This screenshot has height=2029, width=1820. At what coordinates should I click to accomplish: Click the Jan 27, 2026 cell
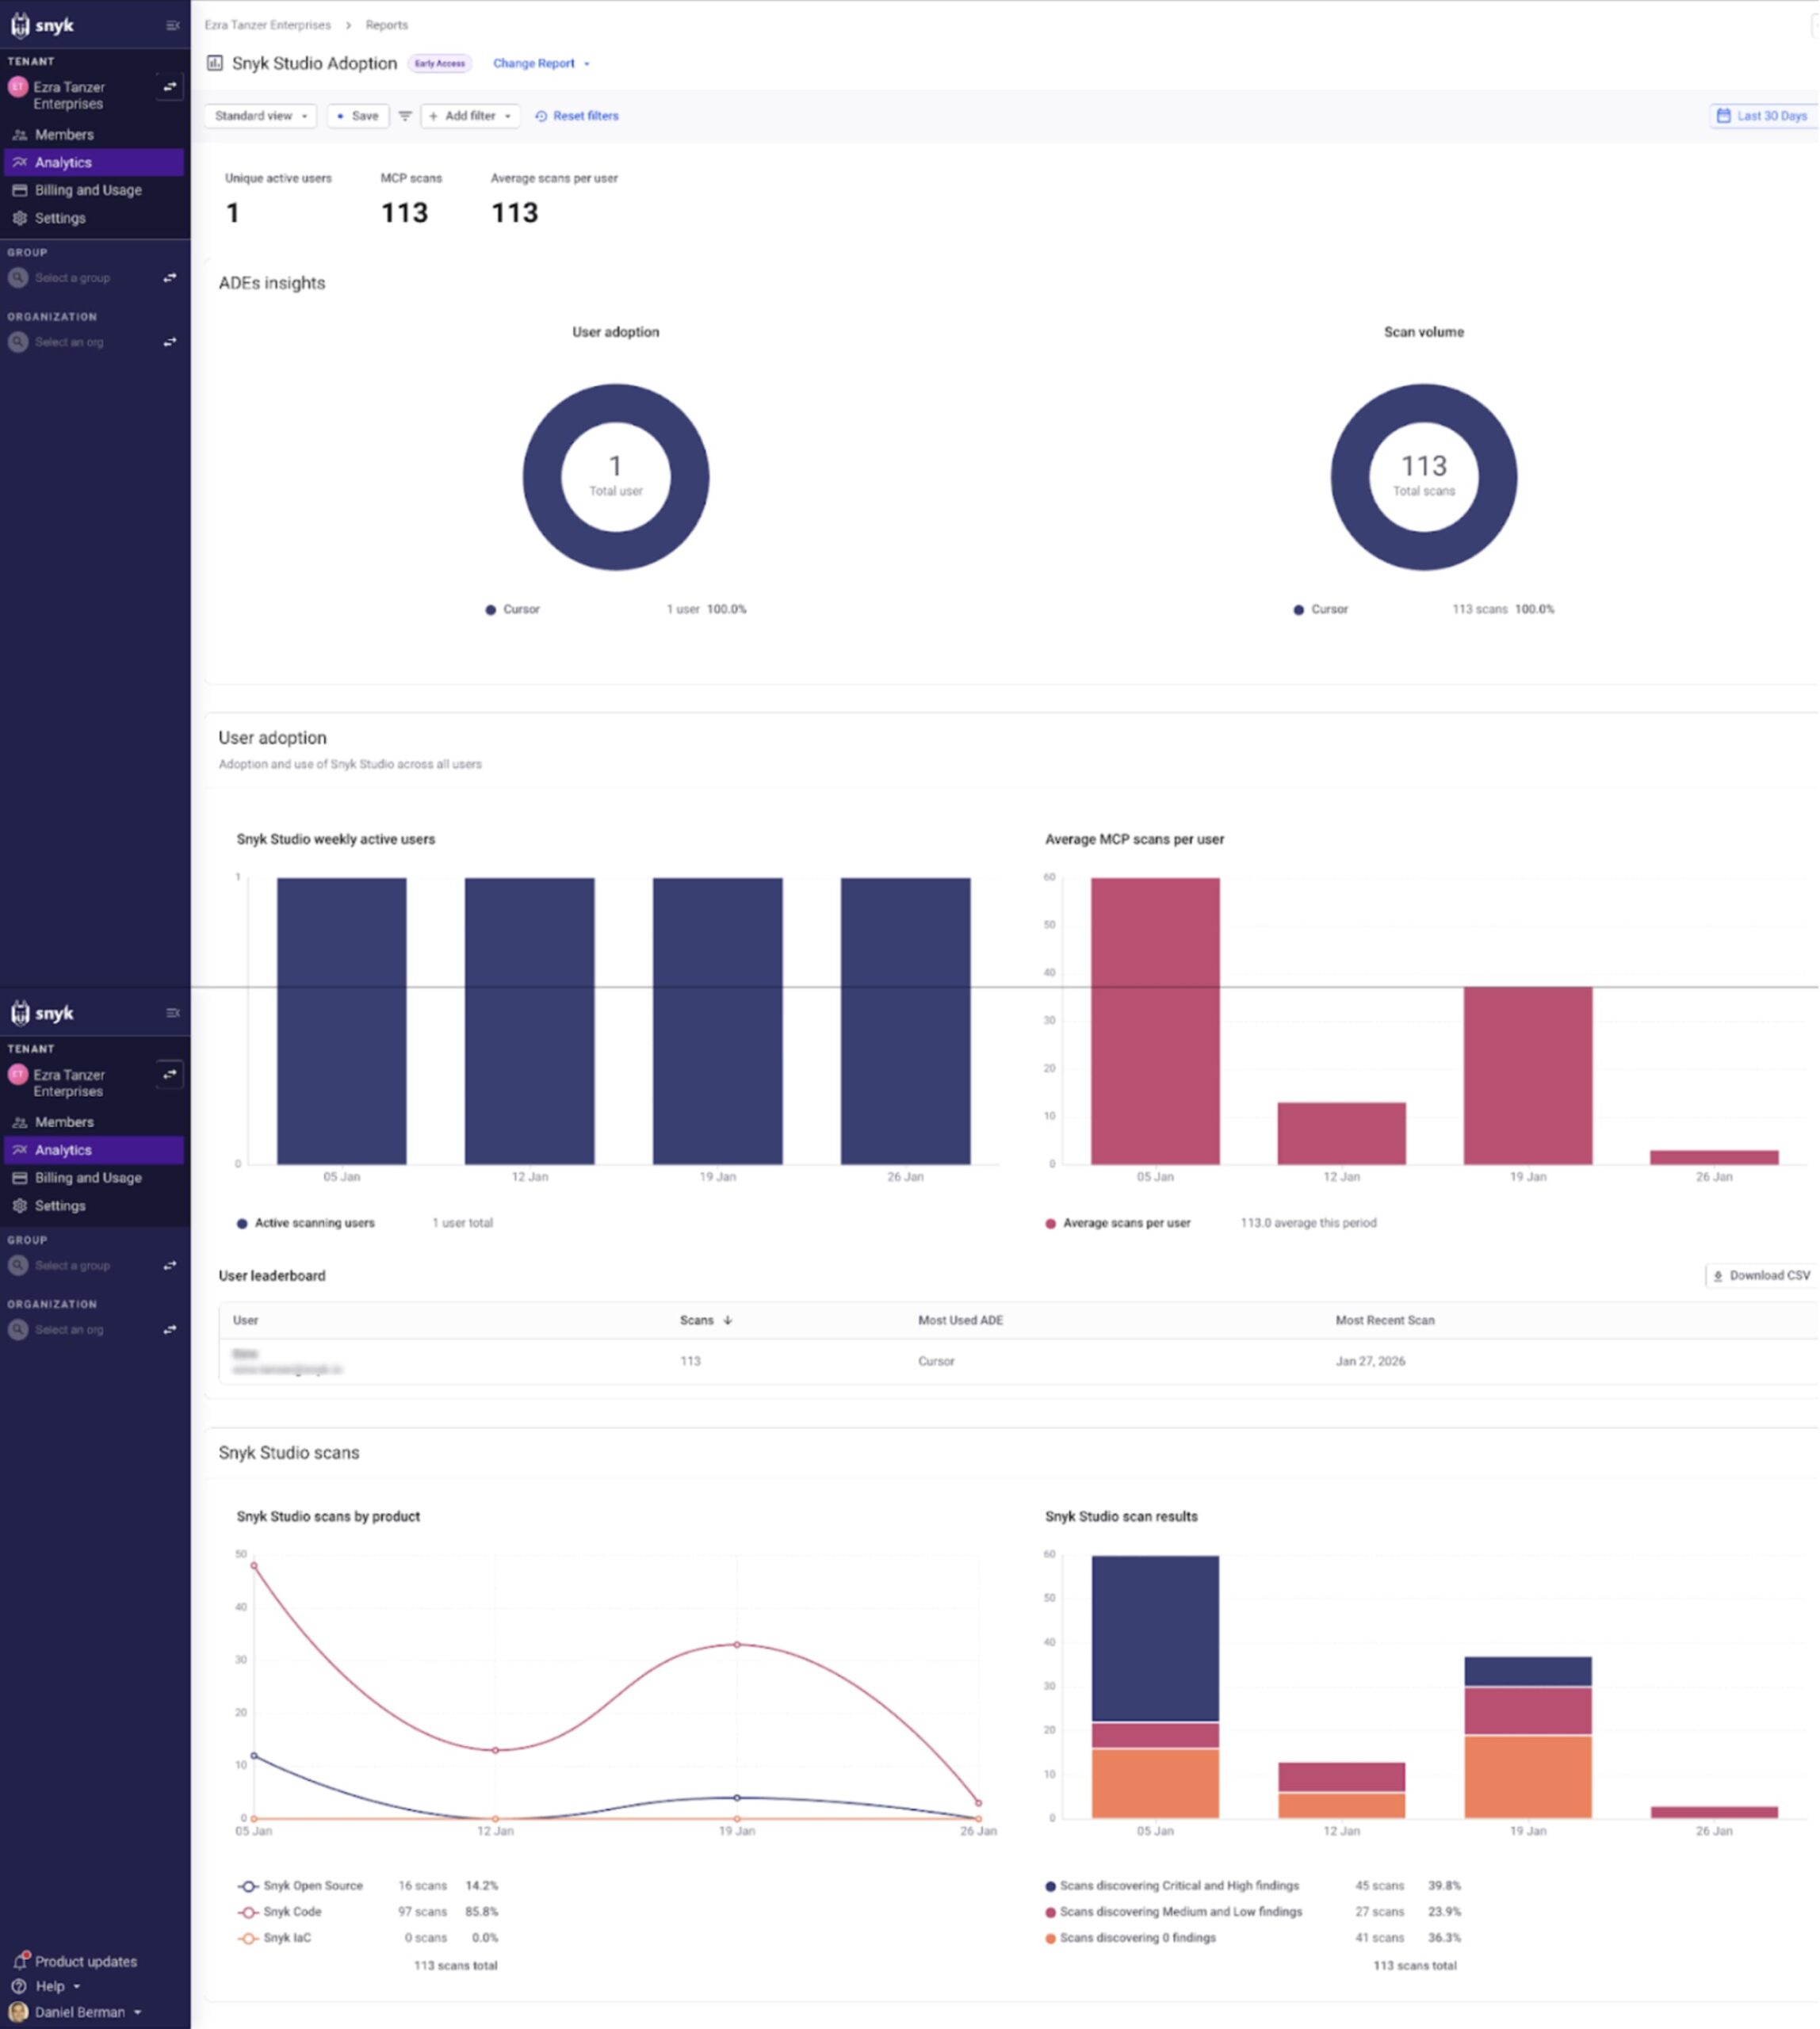(1370, 1361)
